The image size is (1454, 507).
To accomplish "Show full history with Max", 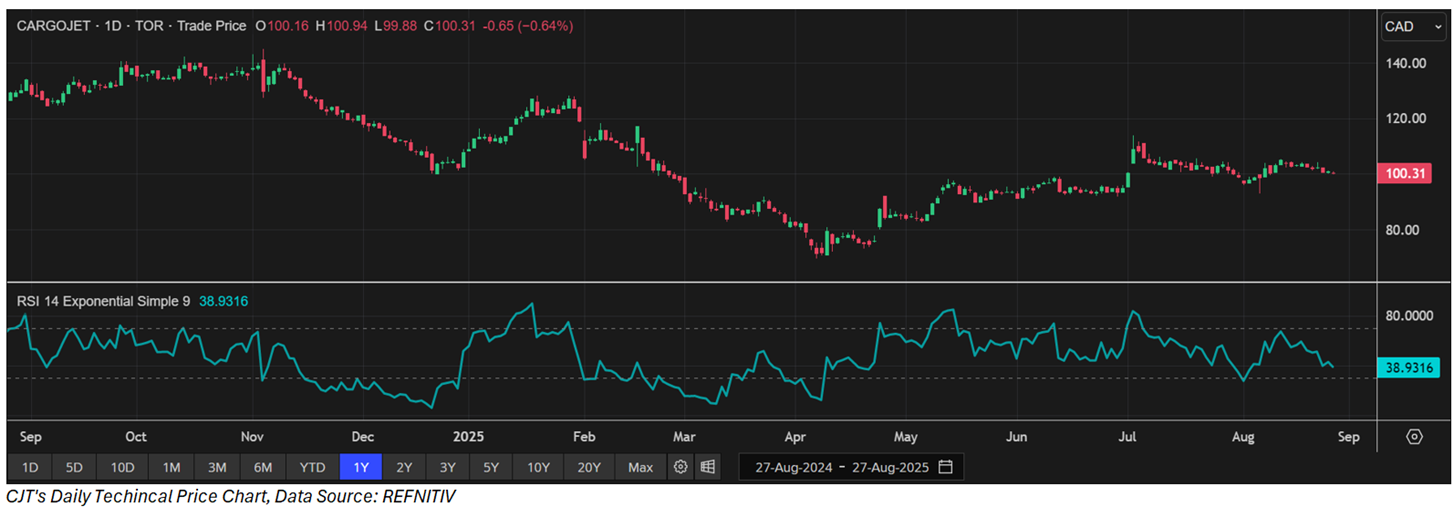I will click(640, 467).
